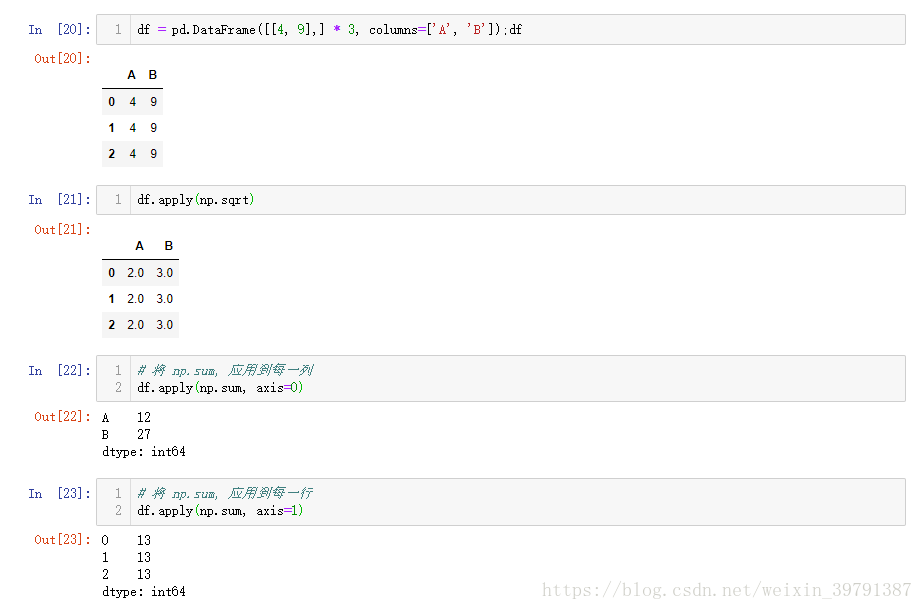Click the B 27 result in Out[22]

(x=126, y=435)
